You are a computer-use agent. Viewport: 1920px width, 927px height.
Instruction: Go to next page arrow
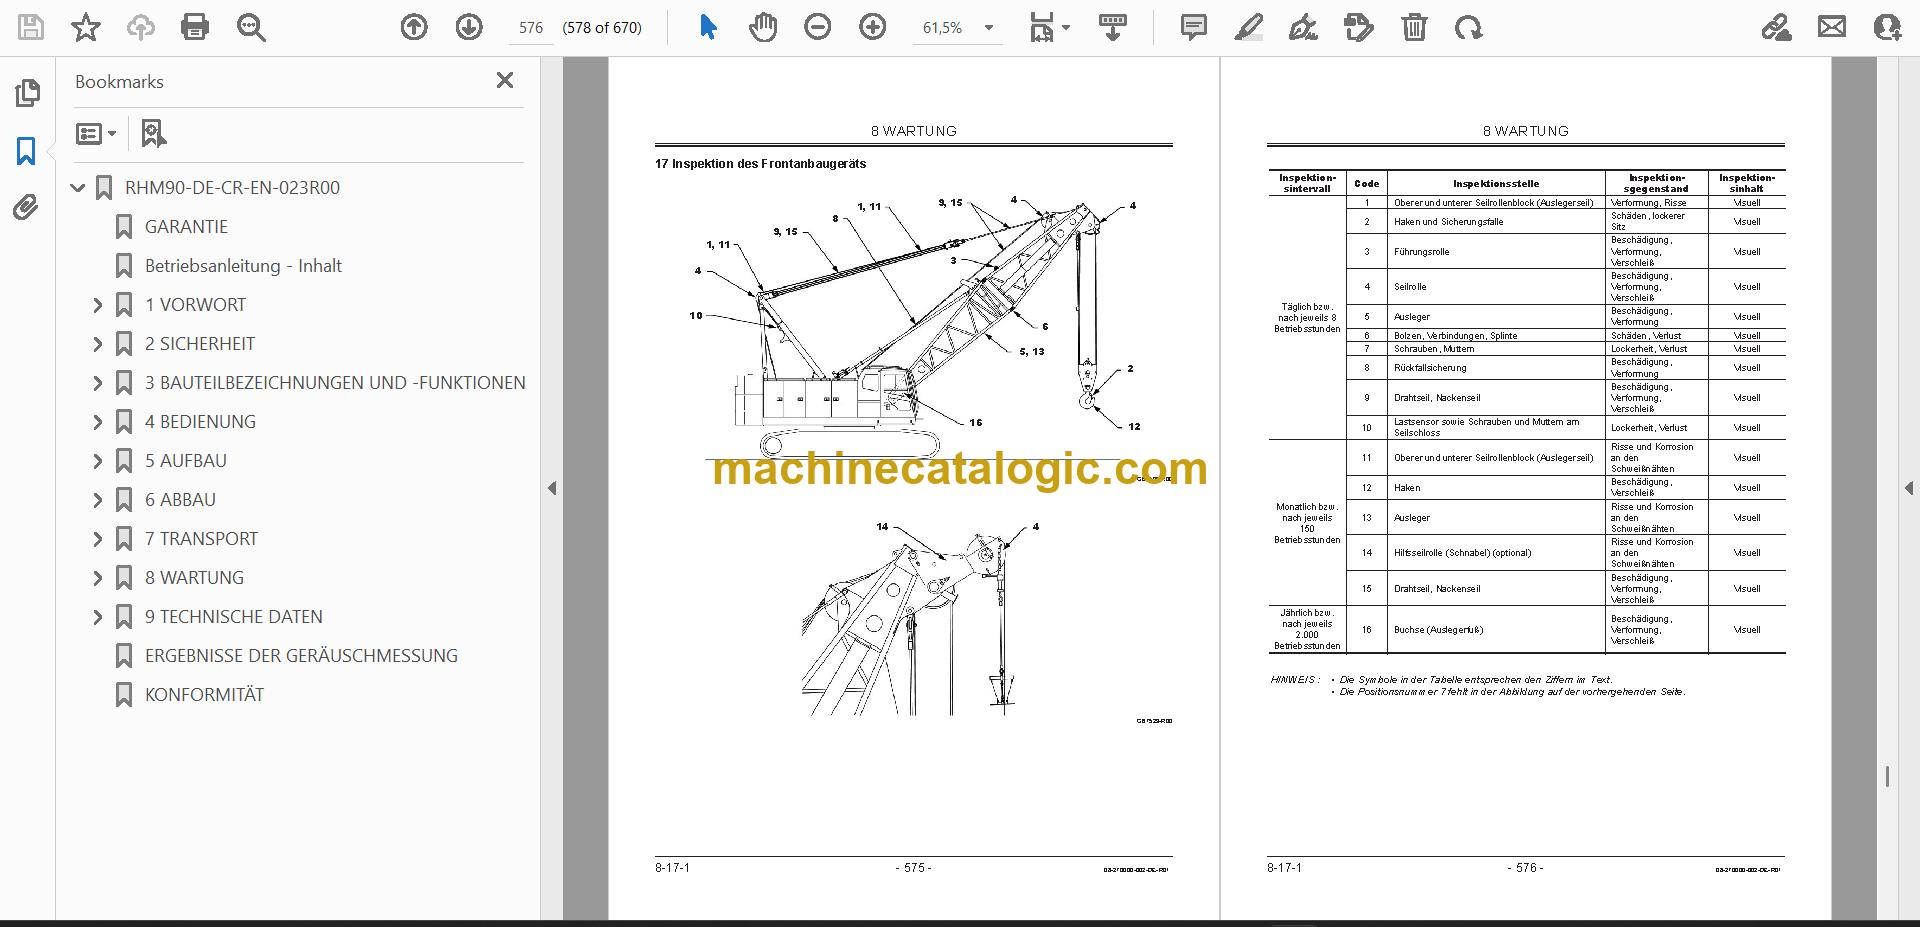[469, 27]
